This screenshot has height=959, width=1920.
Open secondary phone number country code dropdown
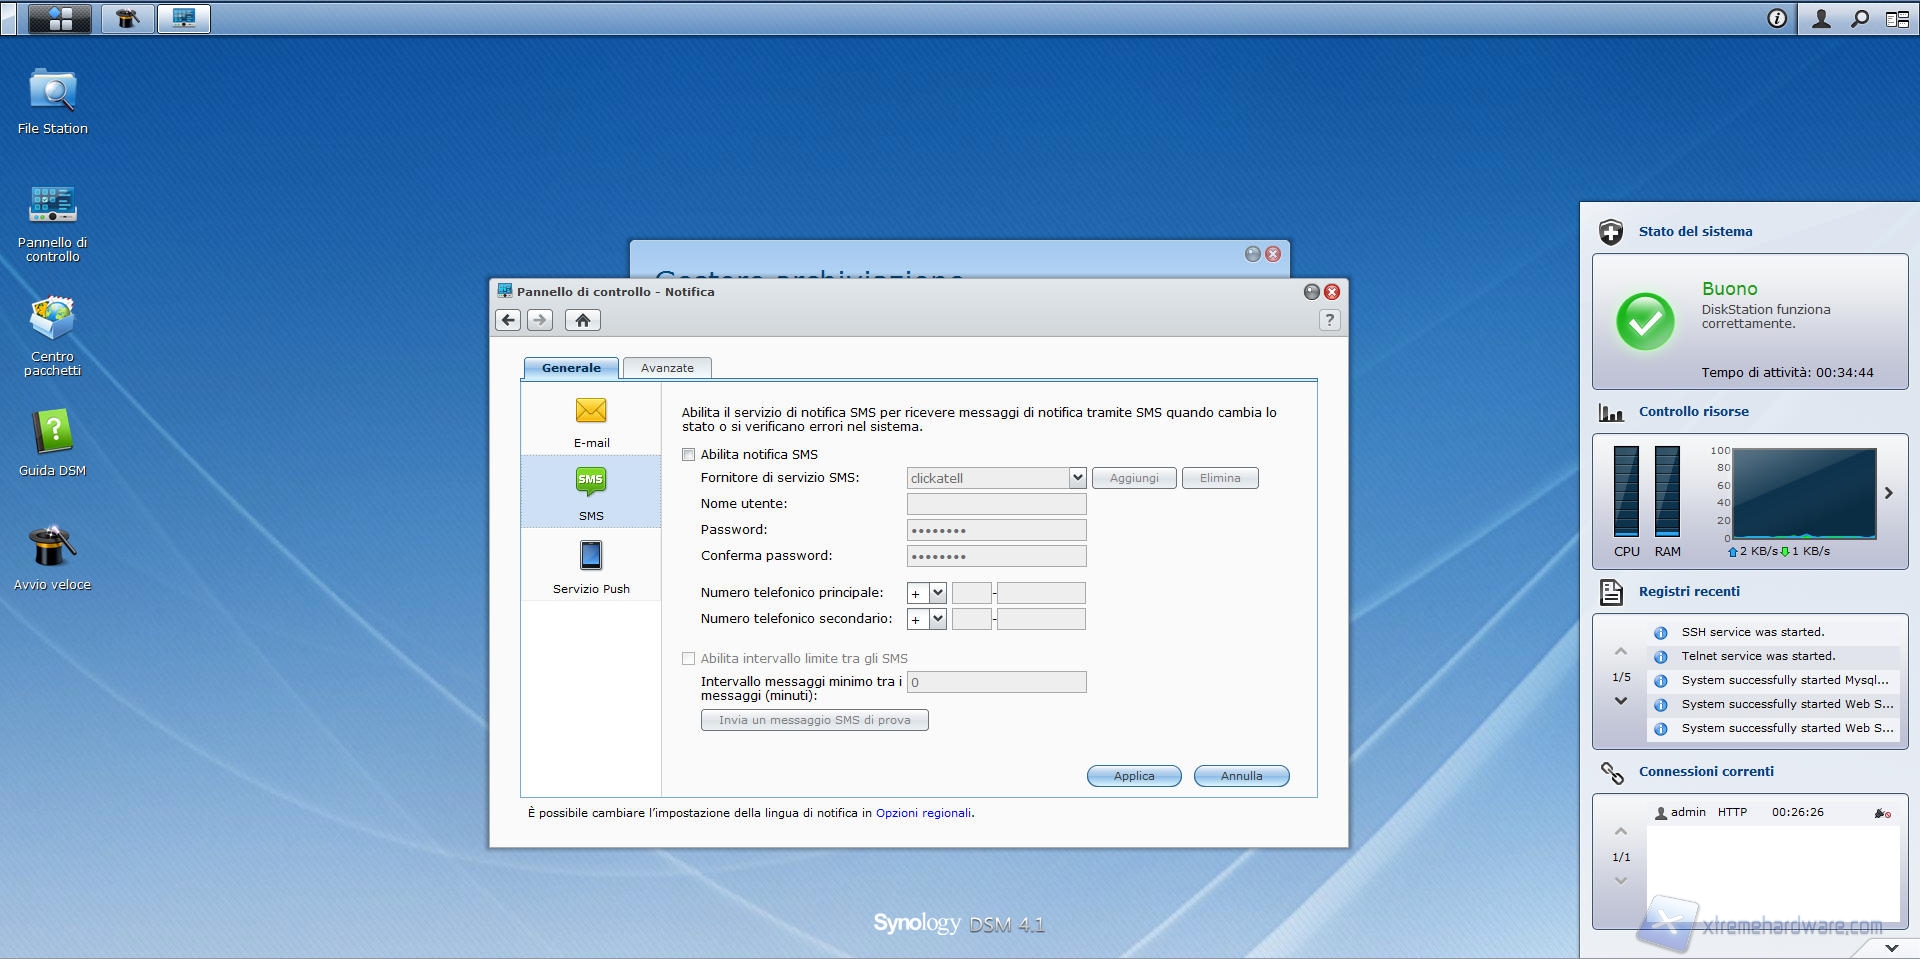tap(937, 619)
